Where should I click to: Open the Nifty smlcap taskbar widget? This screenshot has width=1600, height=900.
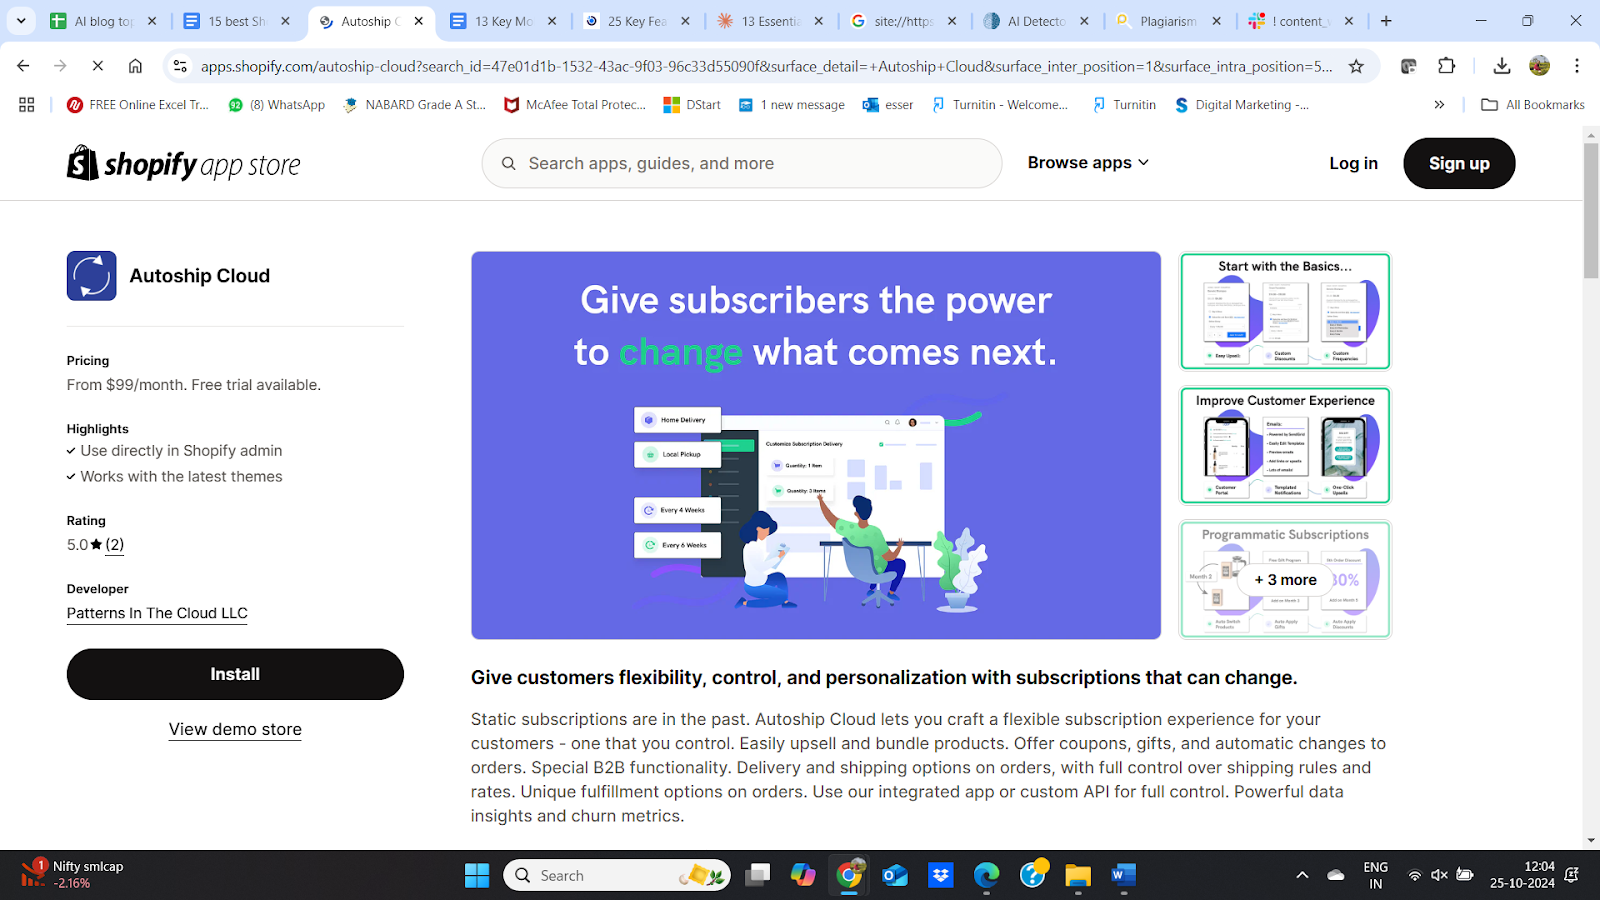pyautogui.click(x=72, y=874)
